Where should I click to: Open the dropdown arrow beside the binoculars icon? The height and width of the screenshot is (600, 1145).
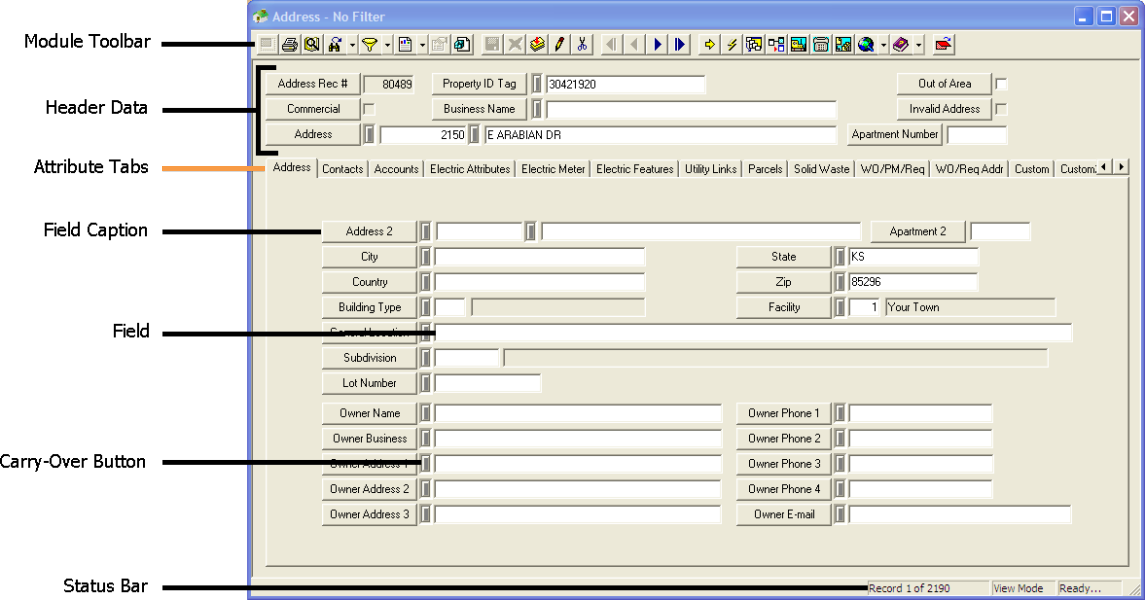352,45
